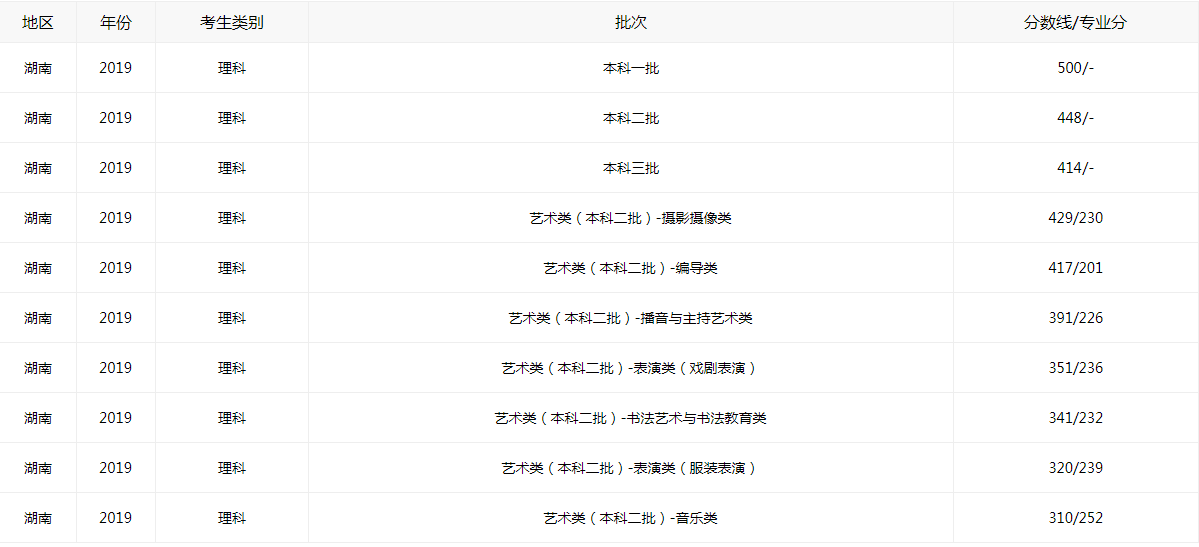Click the 批次 column header
Image resolution: width=1199 pixels, height=547 pixels.
(631, 22)
